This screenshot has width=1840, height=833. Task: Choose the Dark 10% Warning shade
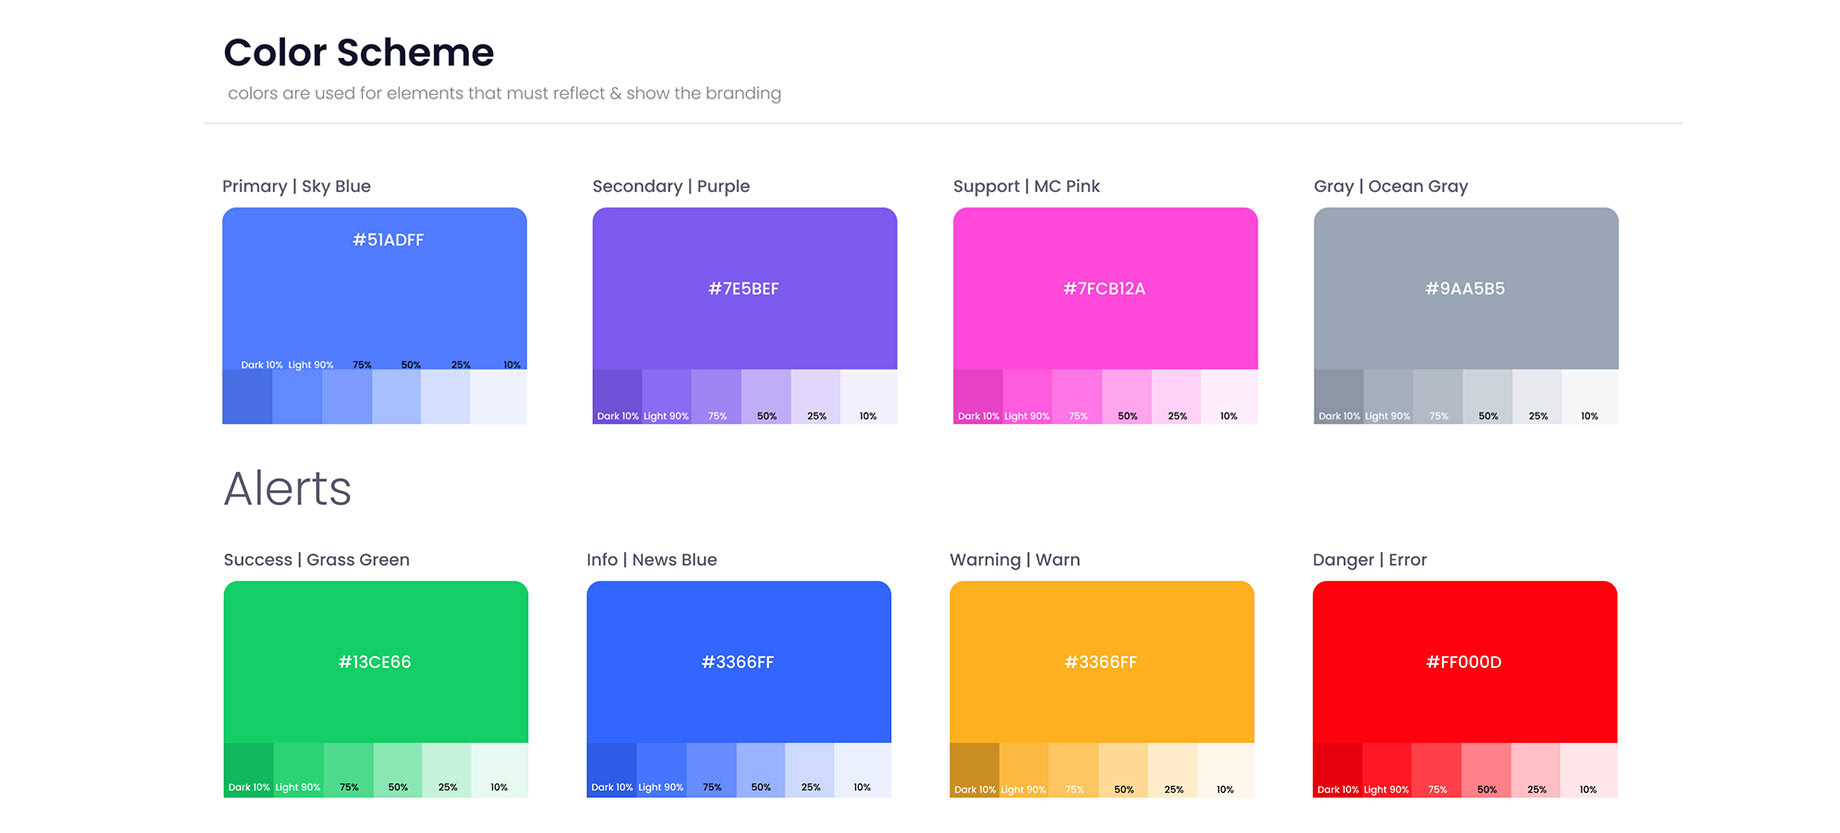[x=974, y=770]
